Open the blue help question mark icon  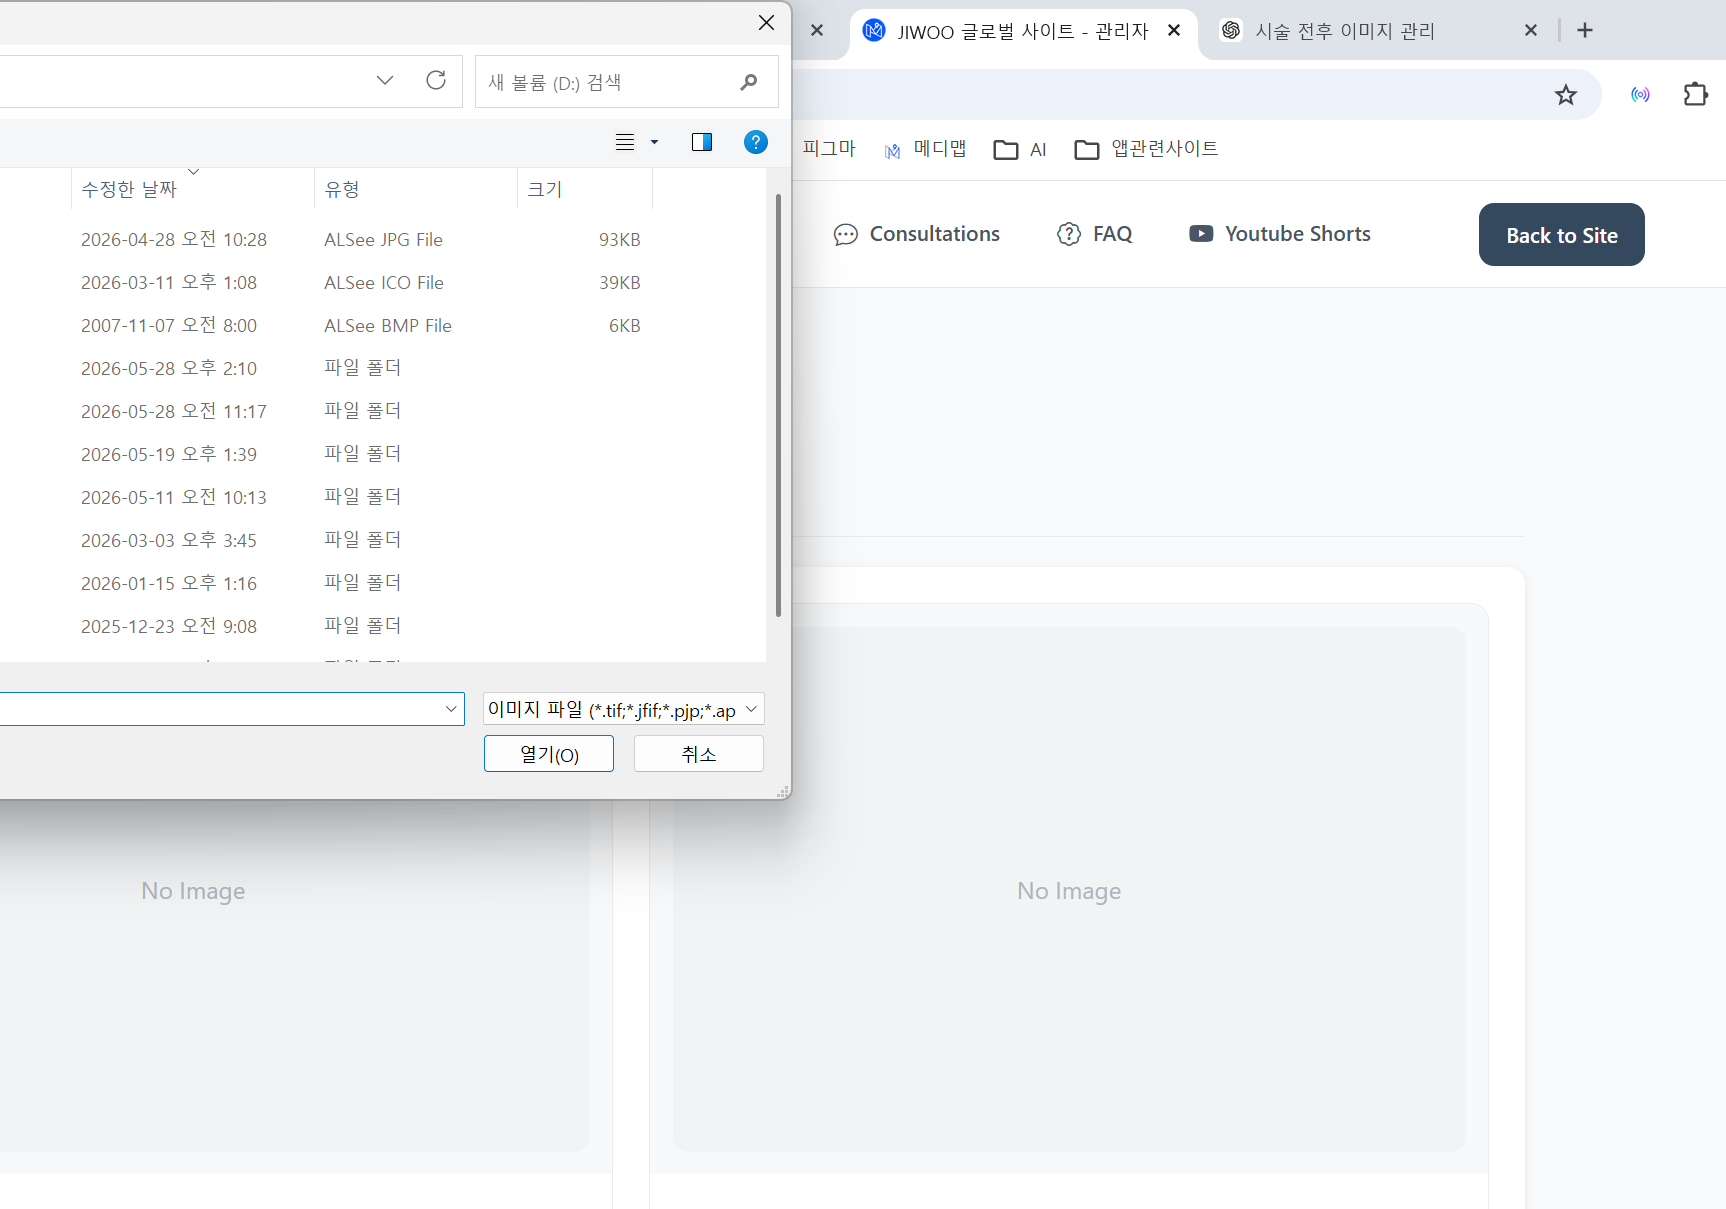tap(756, 142)
